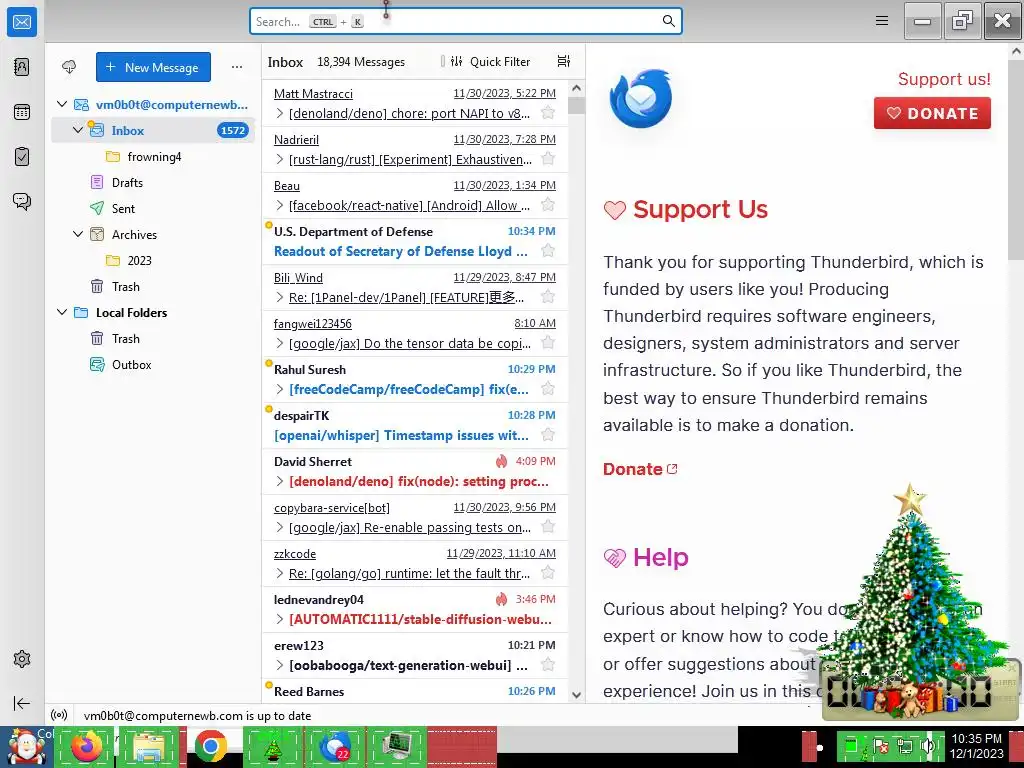Star the Matt Mastracci message
Viewport: 1024px width, 768px height.
[549, 113]
